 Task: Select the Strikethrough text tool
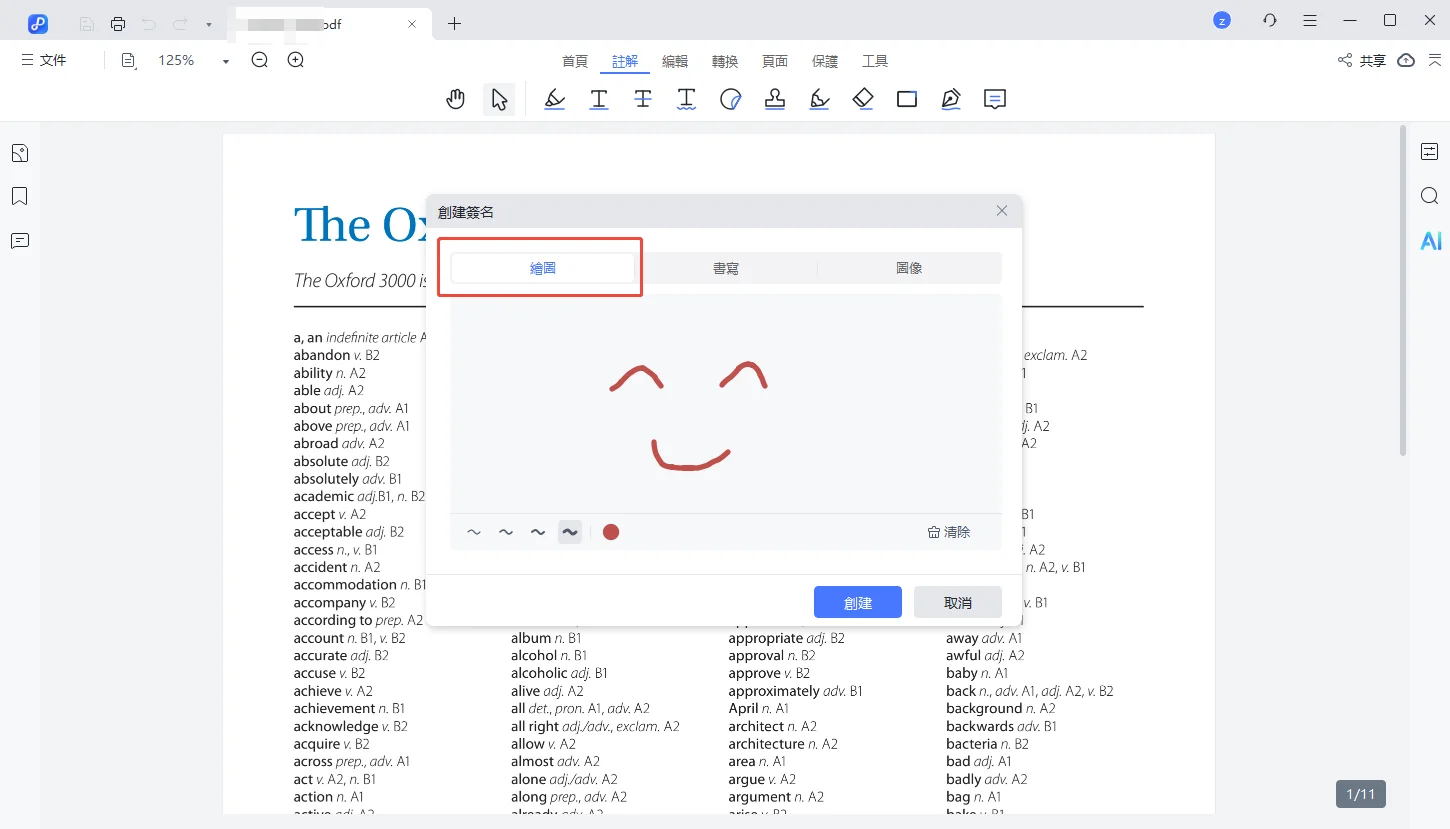(x=643, y=99)
